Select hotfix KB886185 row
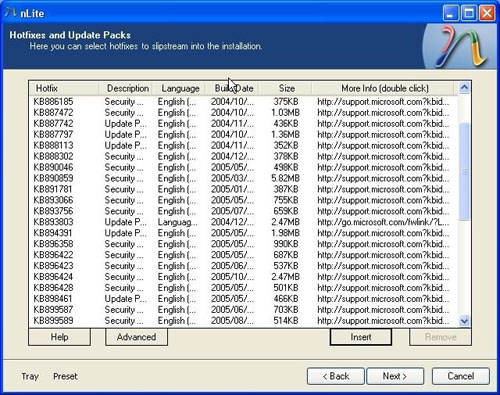500x395 pixels. tap(243, 101)
